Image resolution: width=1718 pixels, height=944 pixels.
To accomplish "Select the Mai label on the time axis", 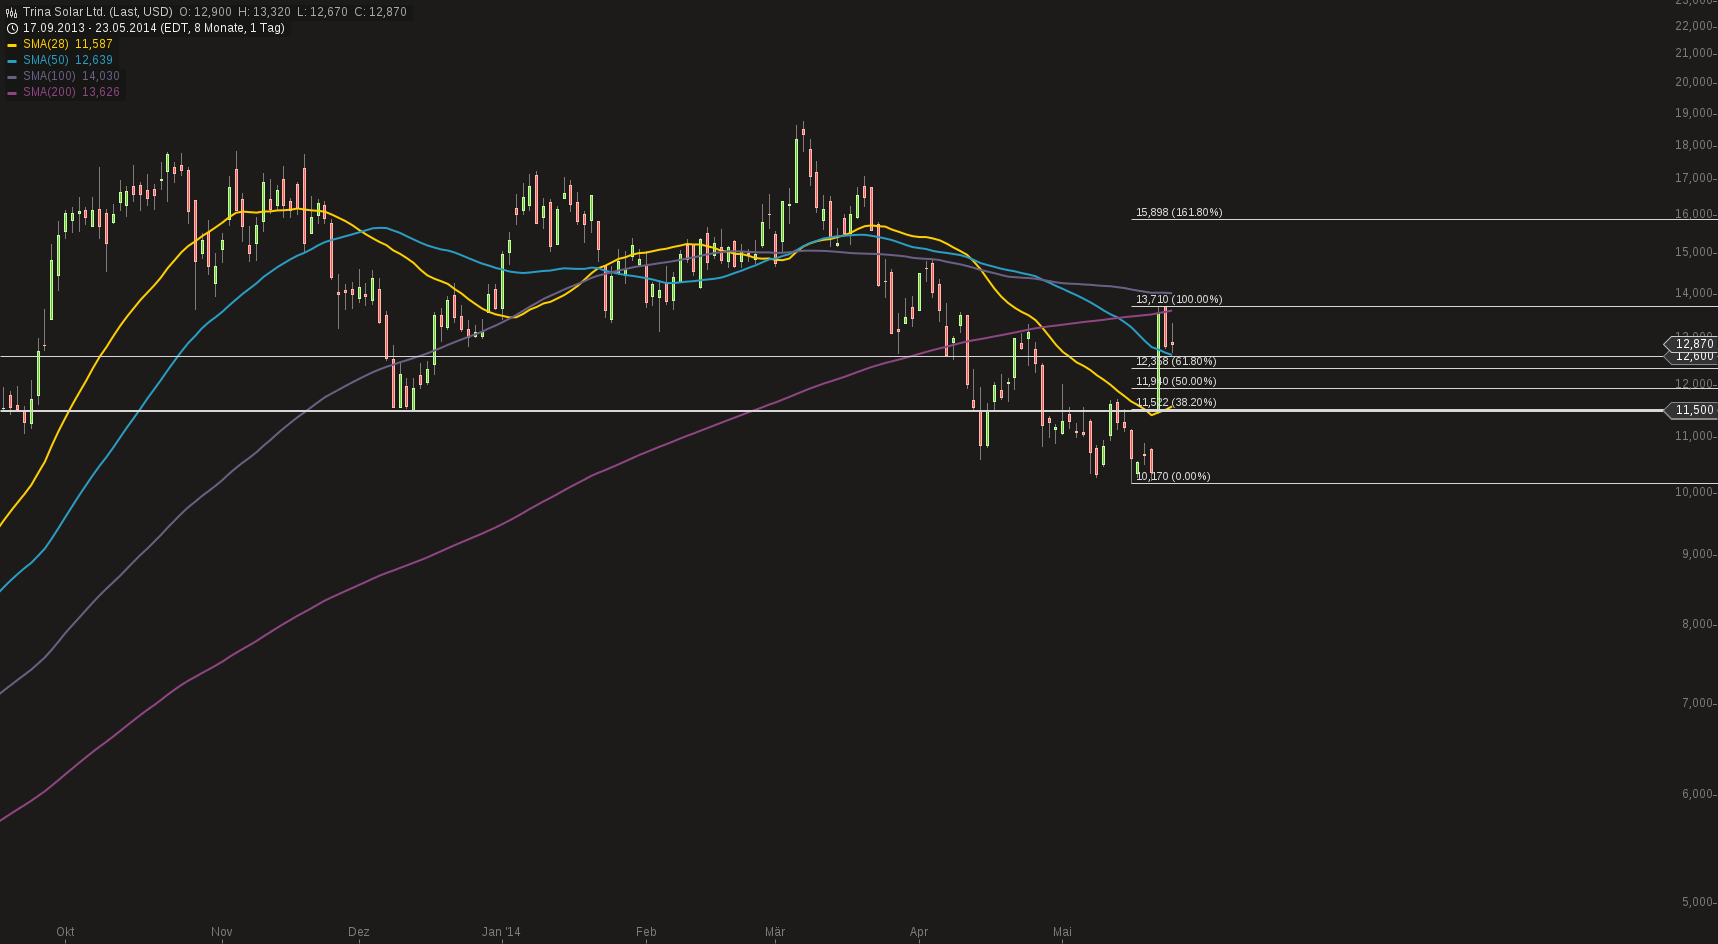I will 1062,932.
